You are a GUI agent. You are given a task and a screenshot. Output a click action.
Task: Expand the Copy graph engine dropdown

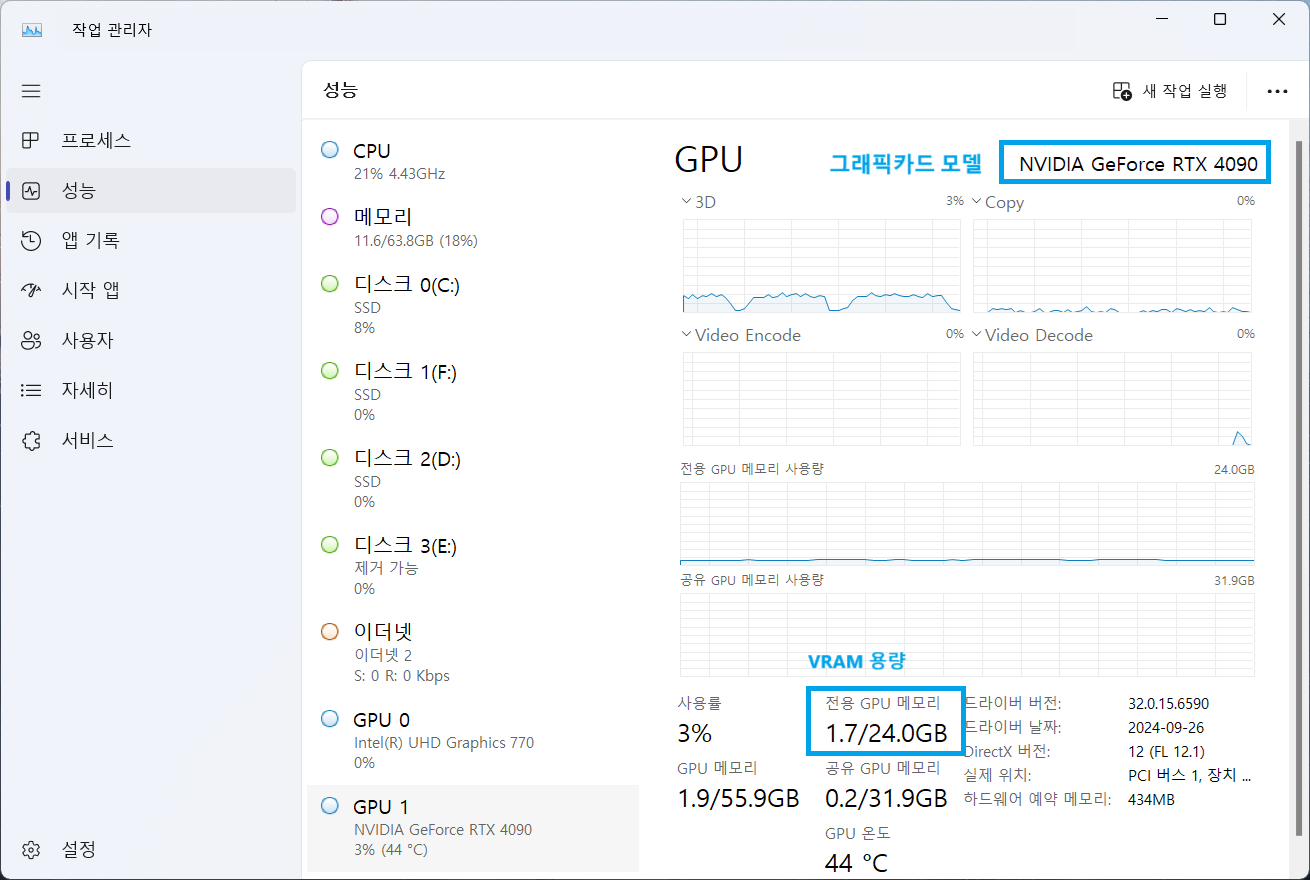[x=977, y=202]
